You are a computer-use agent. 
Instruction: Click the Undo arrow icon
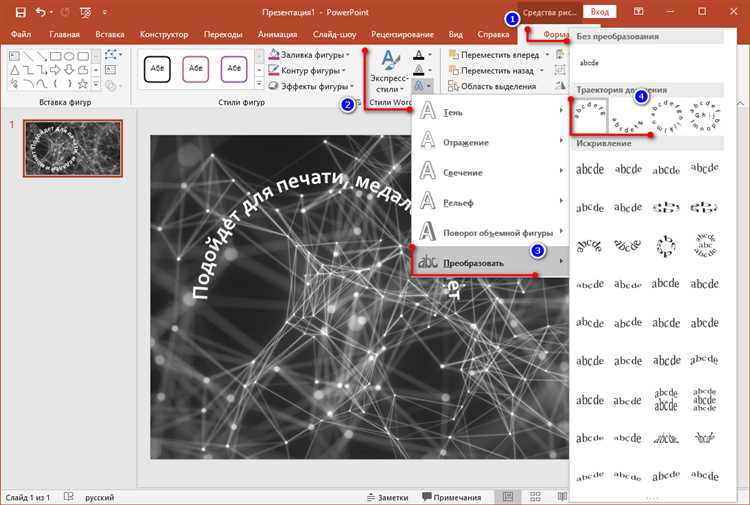coord(40,12)
